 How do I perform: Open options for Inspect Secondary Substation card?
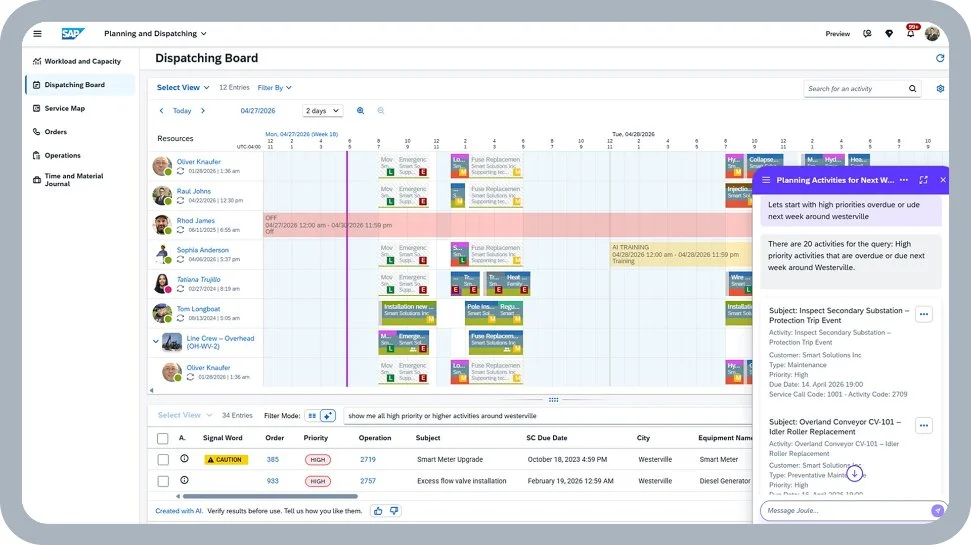point(923,315)
